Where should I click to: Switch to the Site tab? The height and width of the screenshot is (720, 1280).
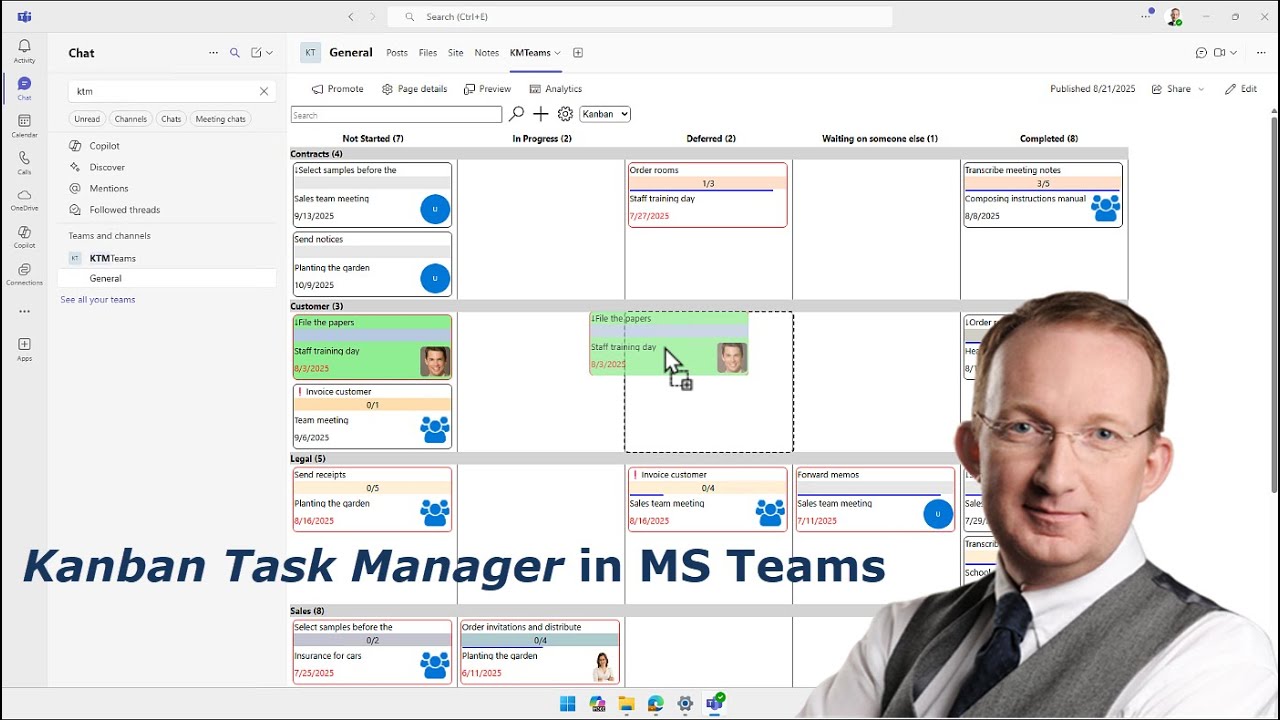click(x=456, y=53)
